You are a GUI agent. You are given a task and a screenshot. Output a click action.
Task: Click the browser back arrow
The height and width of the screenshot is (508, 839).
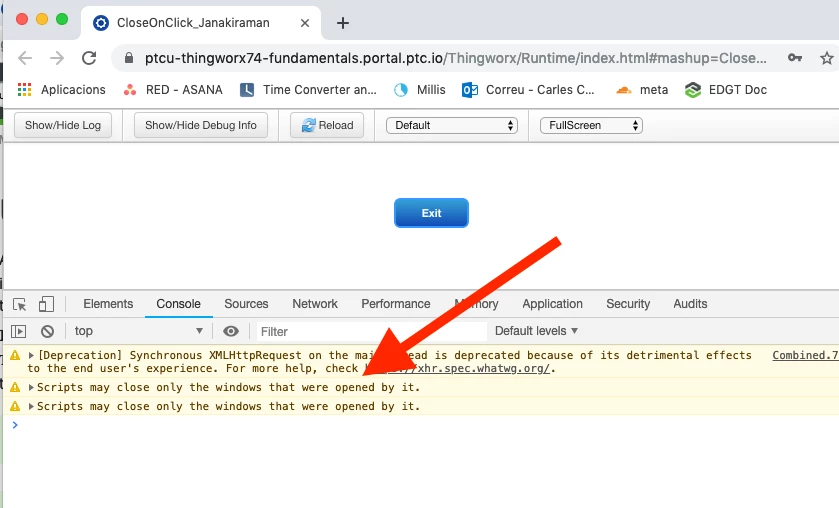pyautogui.click(x=25, y=58)
